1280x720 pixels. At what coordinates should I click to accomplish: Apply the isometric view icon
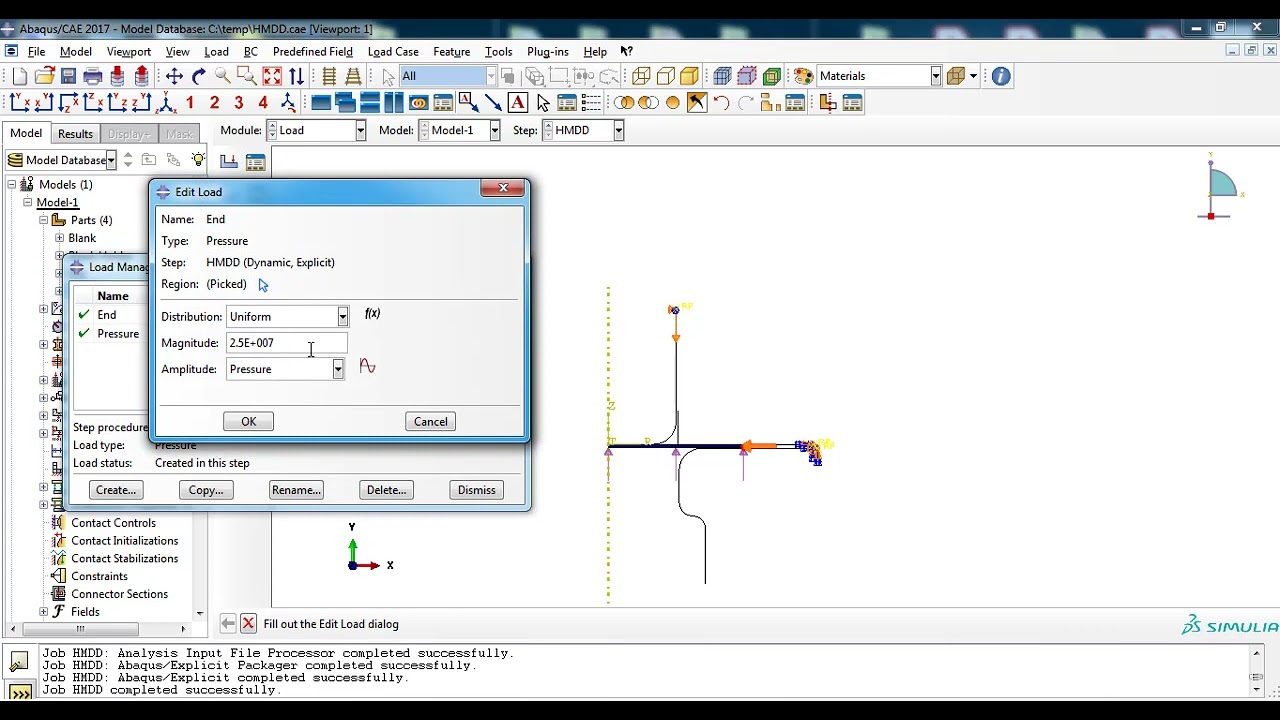(288, 103)
